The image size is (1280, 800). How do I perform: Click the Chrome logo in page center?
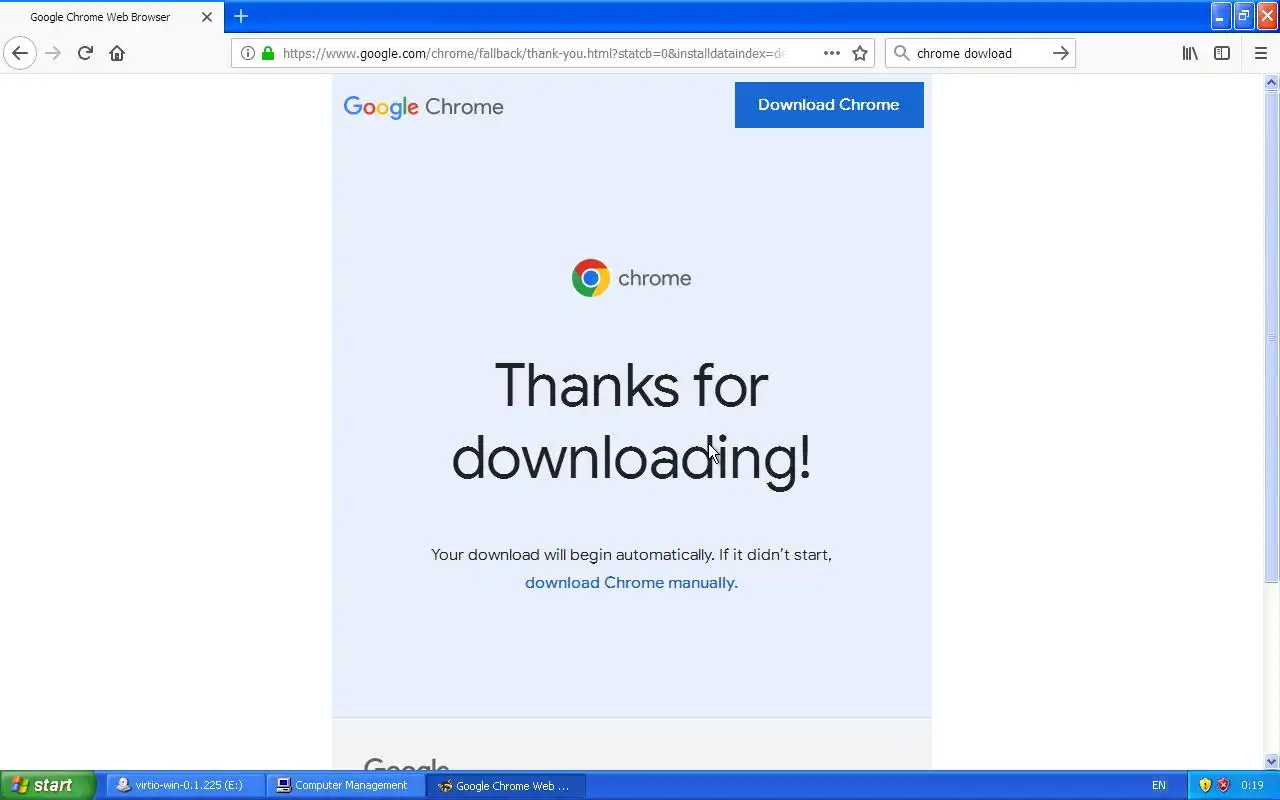pos(631,278)
